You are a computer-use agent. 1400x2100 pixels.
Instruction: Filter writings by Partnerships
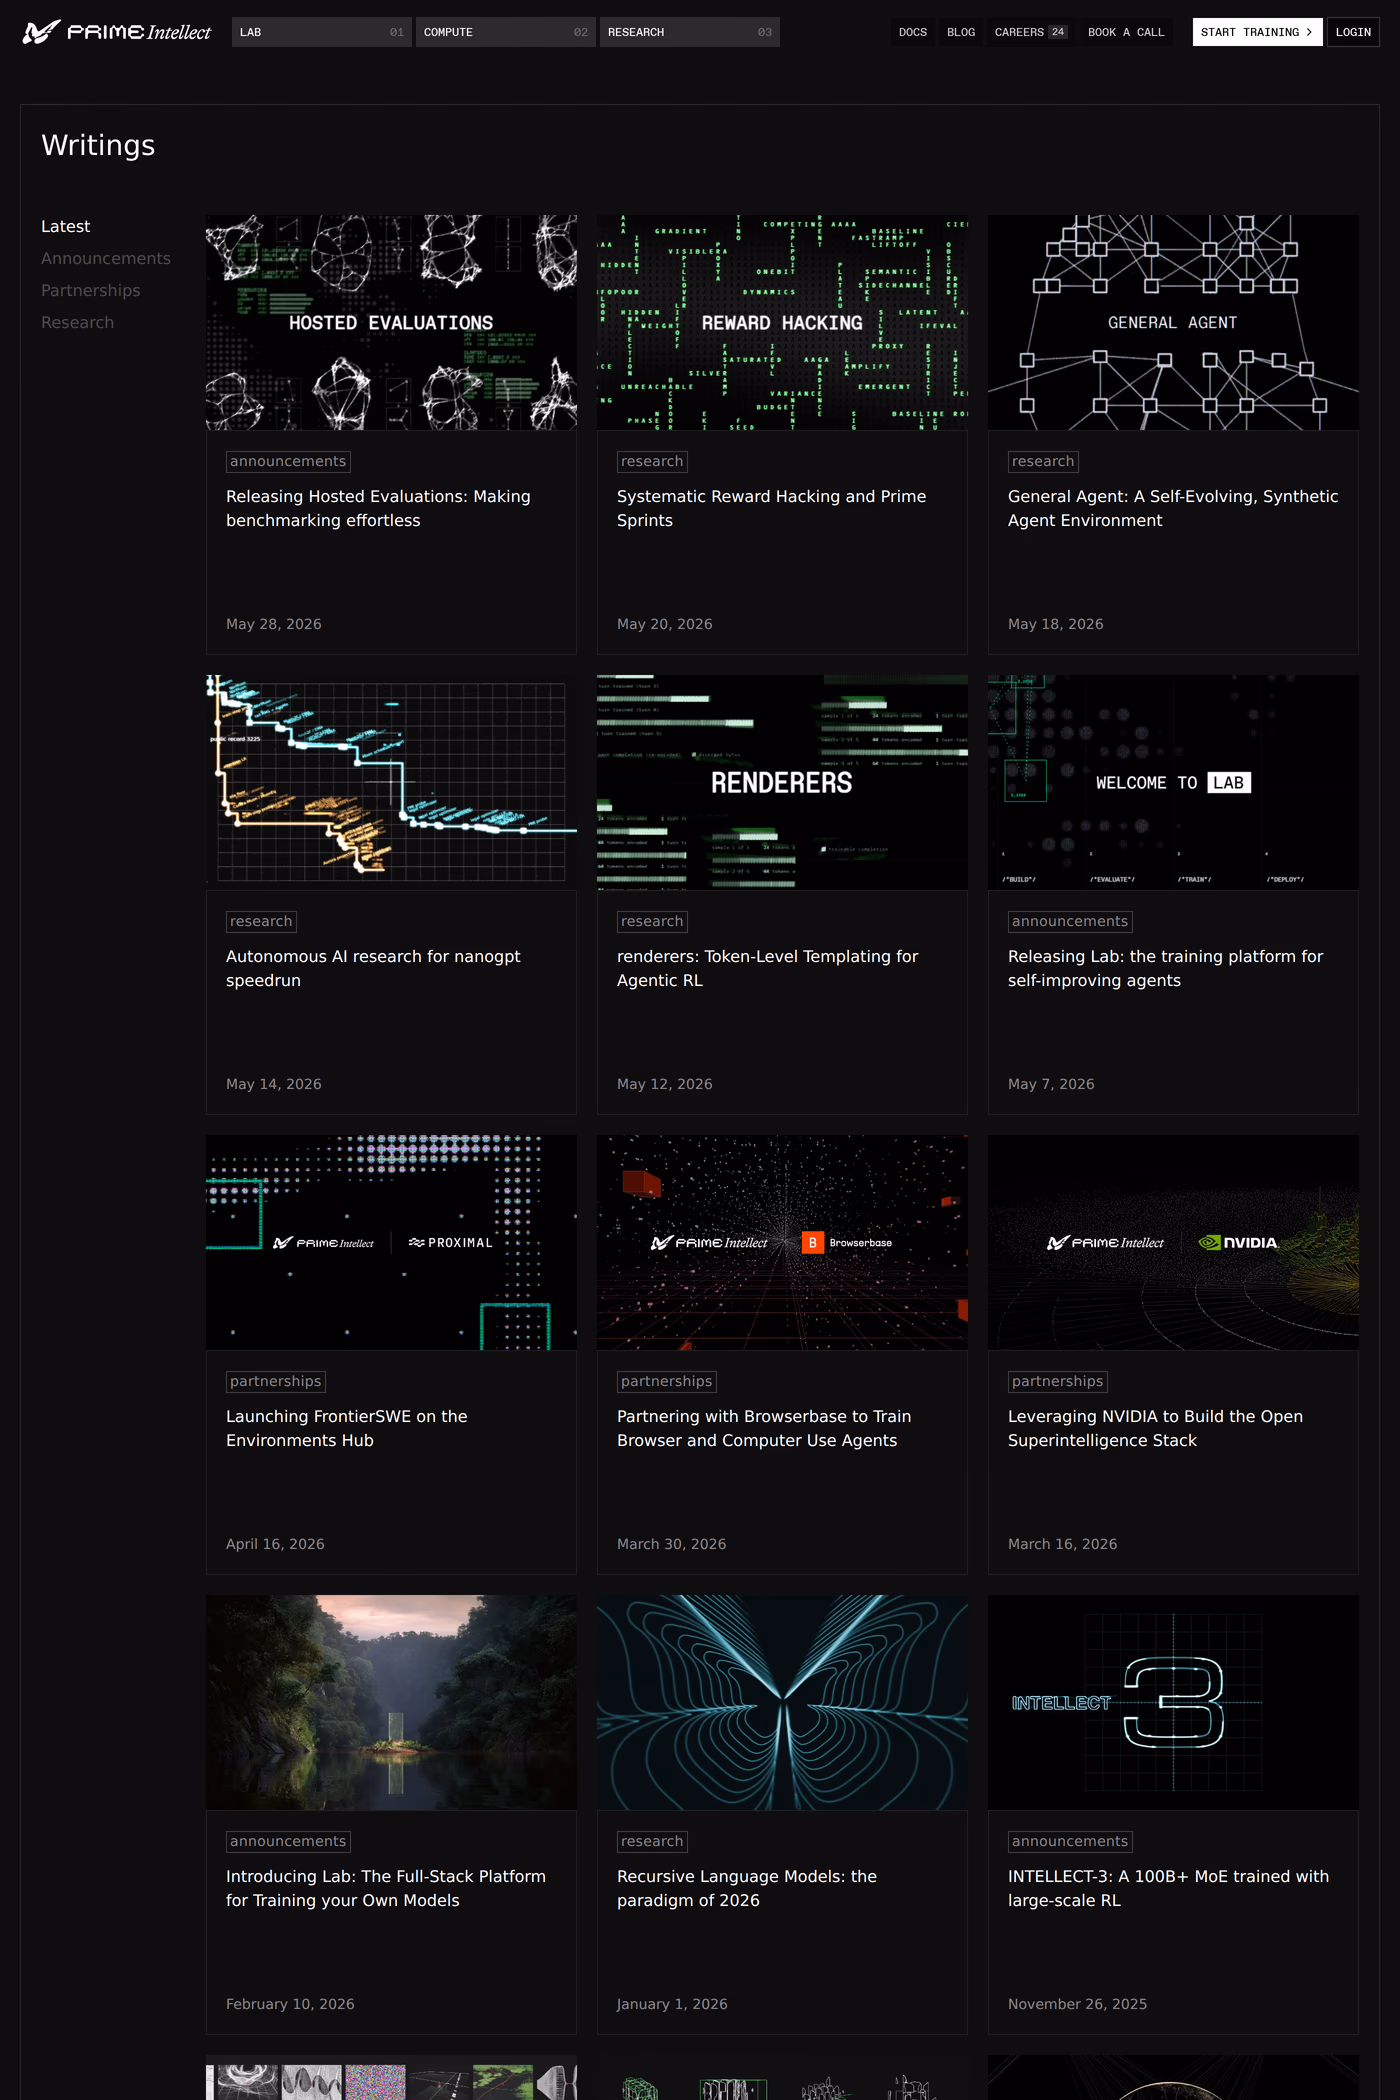(91, 291)
